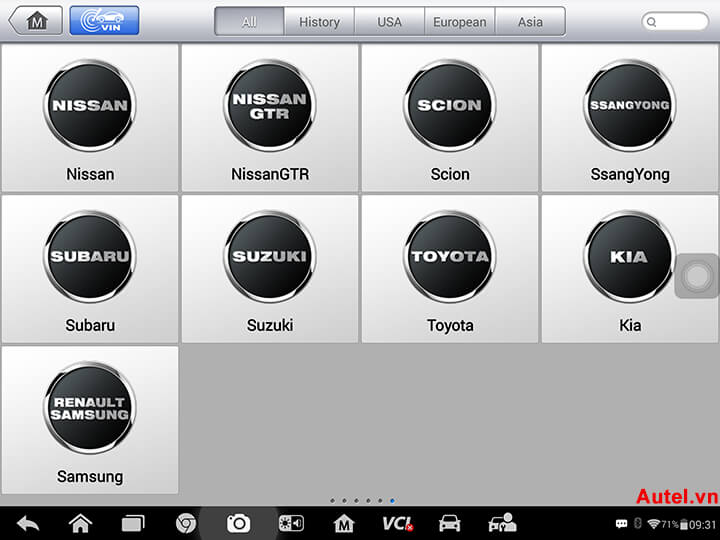This screenshot has width=720, height=540.
Task: Jump to the first page dot
Action: tap(332, 501)
